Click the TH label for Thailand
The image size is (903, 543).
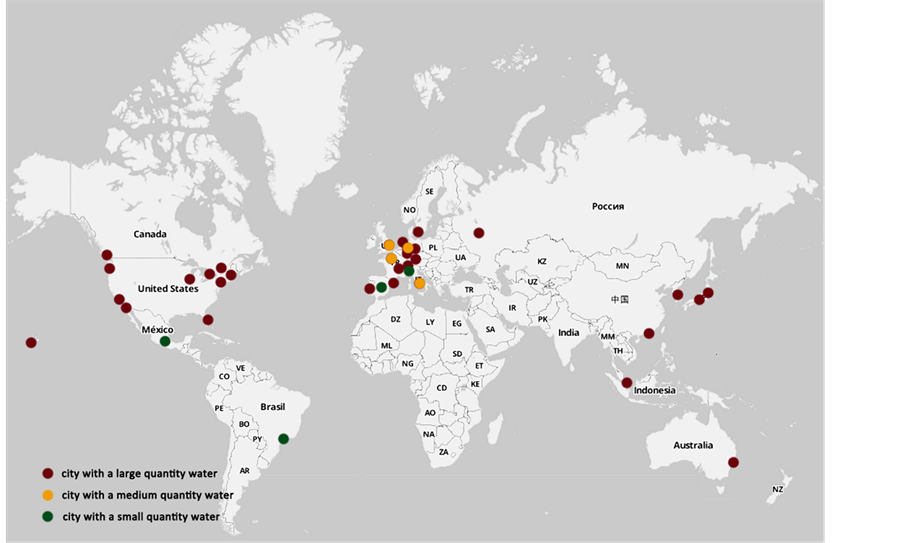point(618,351)
